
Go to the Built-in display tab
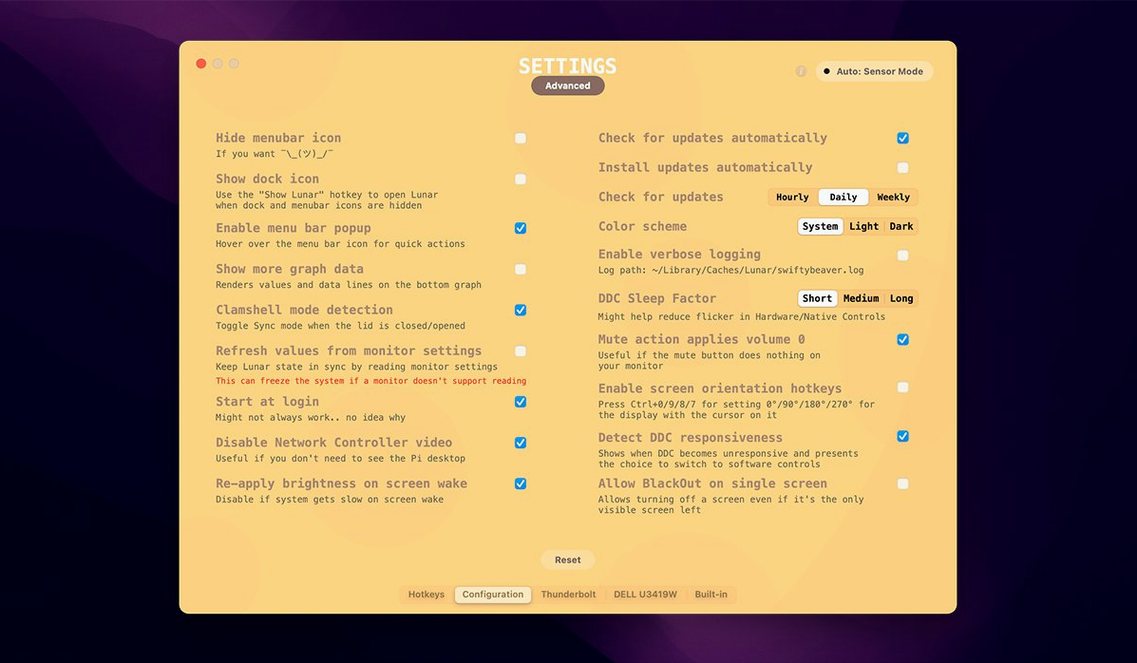click(x=711, y=594)
